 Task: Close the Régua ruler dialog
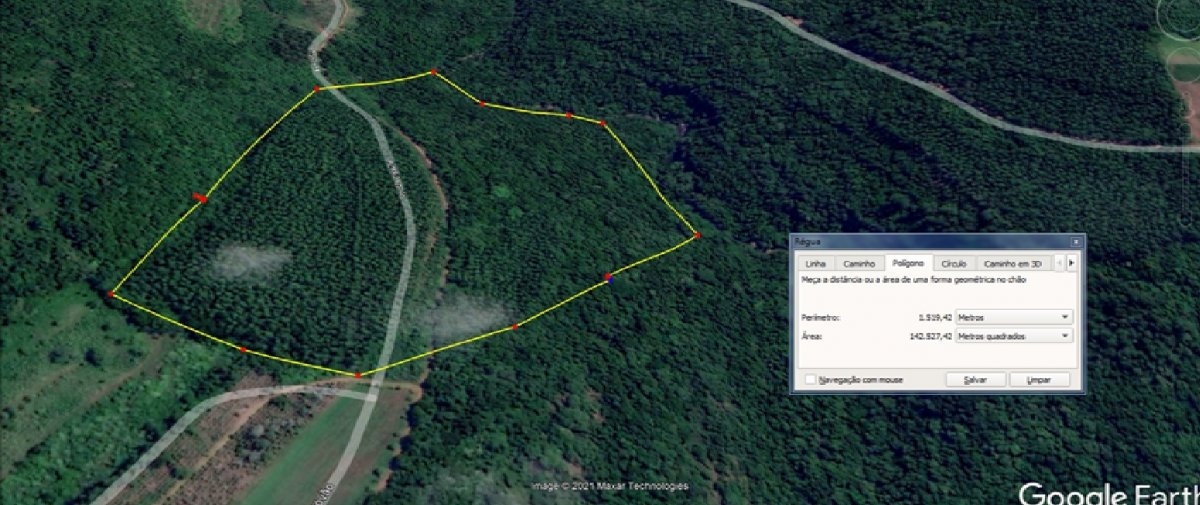1076,242
